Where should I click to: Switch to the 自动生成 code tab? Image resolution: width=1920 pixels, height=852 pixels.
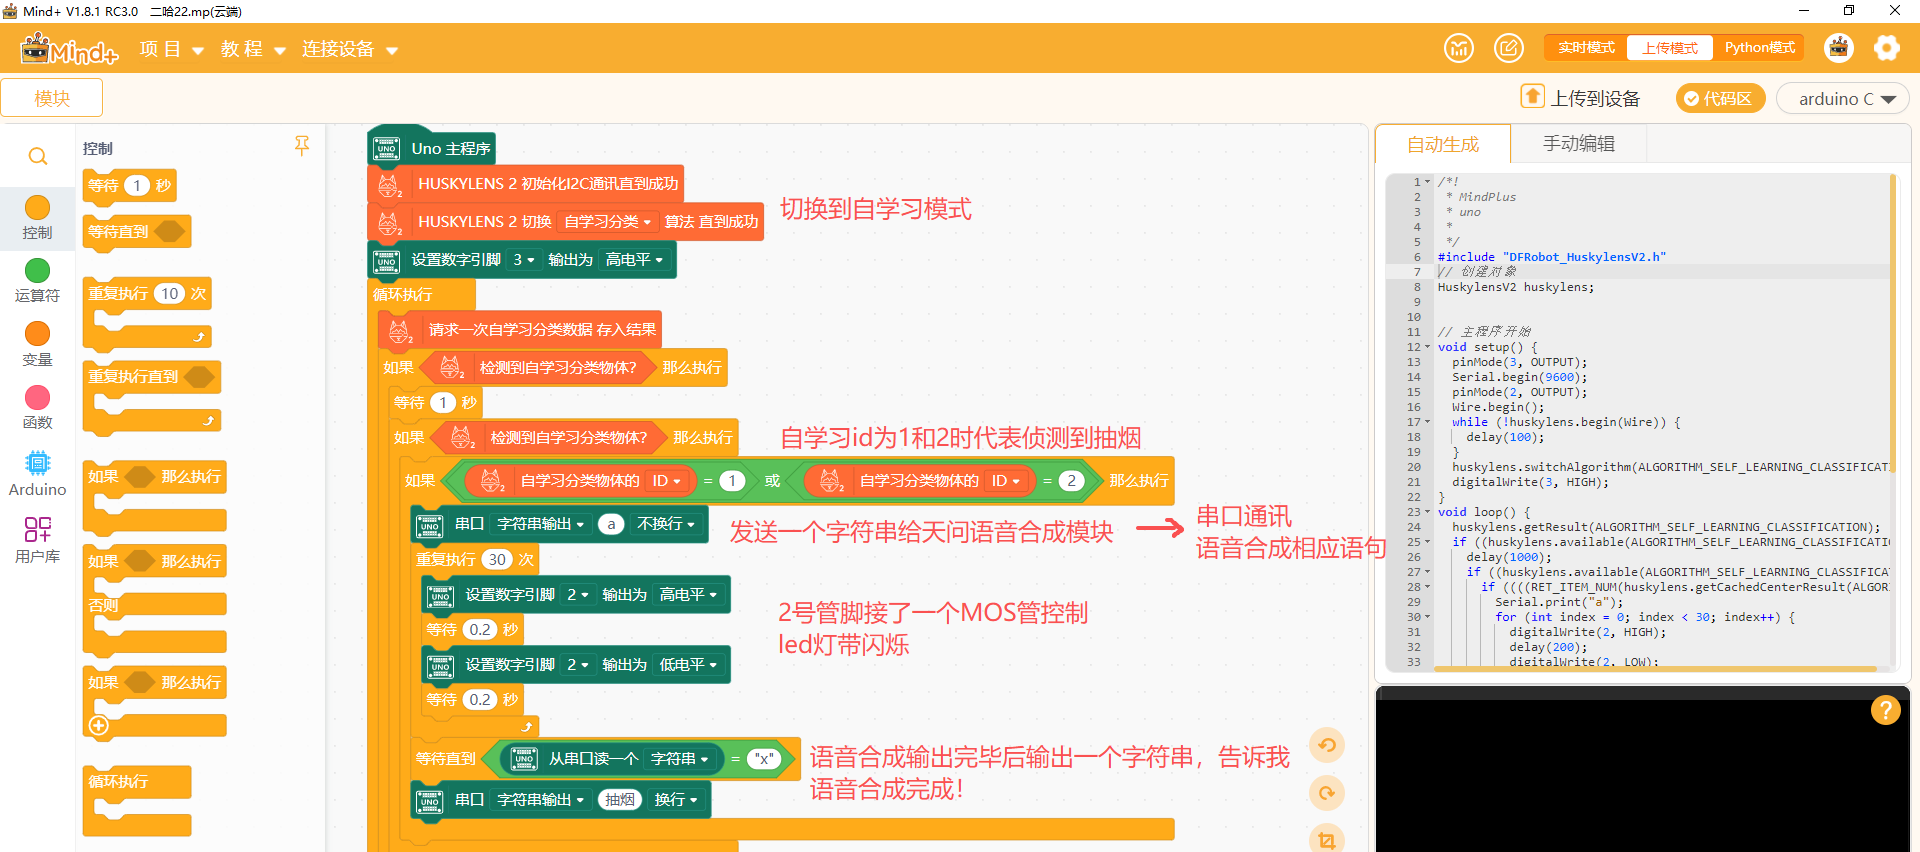click(1443, 144)
